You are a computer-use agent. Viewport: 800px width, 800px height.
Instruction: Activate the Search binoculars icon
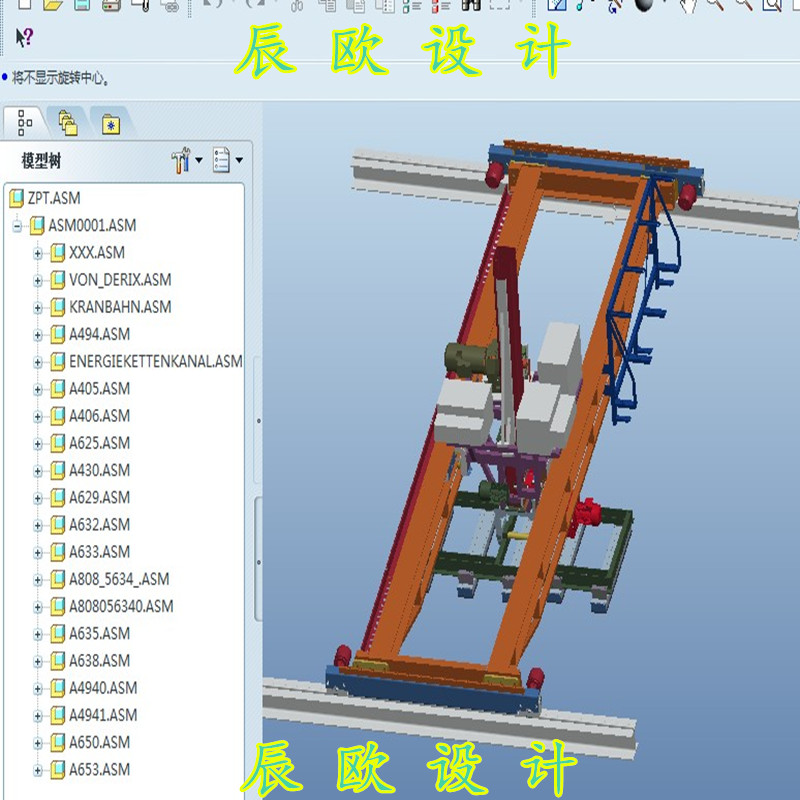(470, 8)
